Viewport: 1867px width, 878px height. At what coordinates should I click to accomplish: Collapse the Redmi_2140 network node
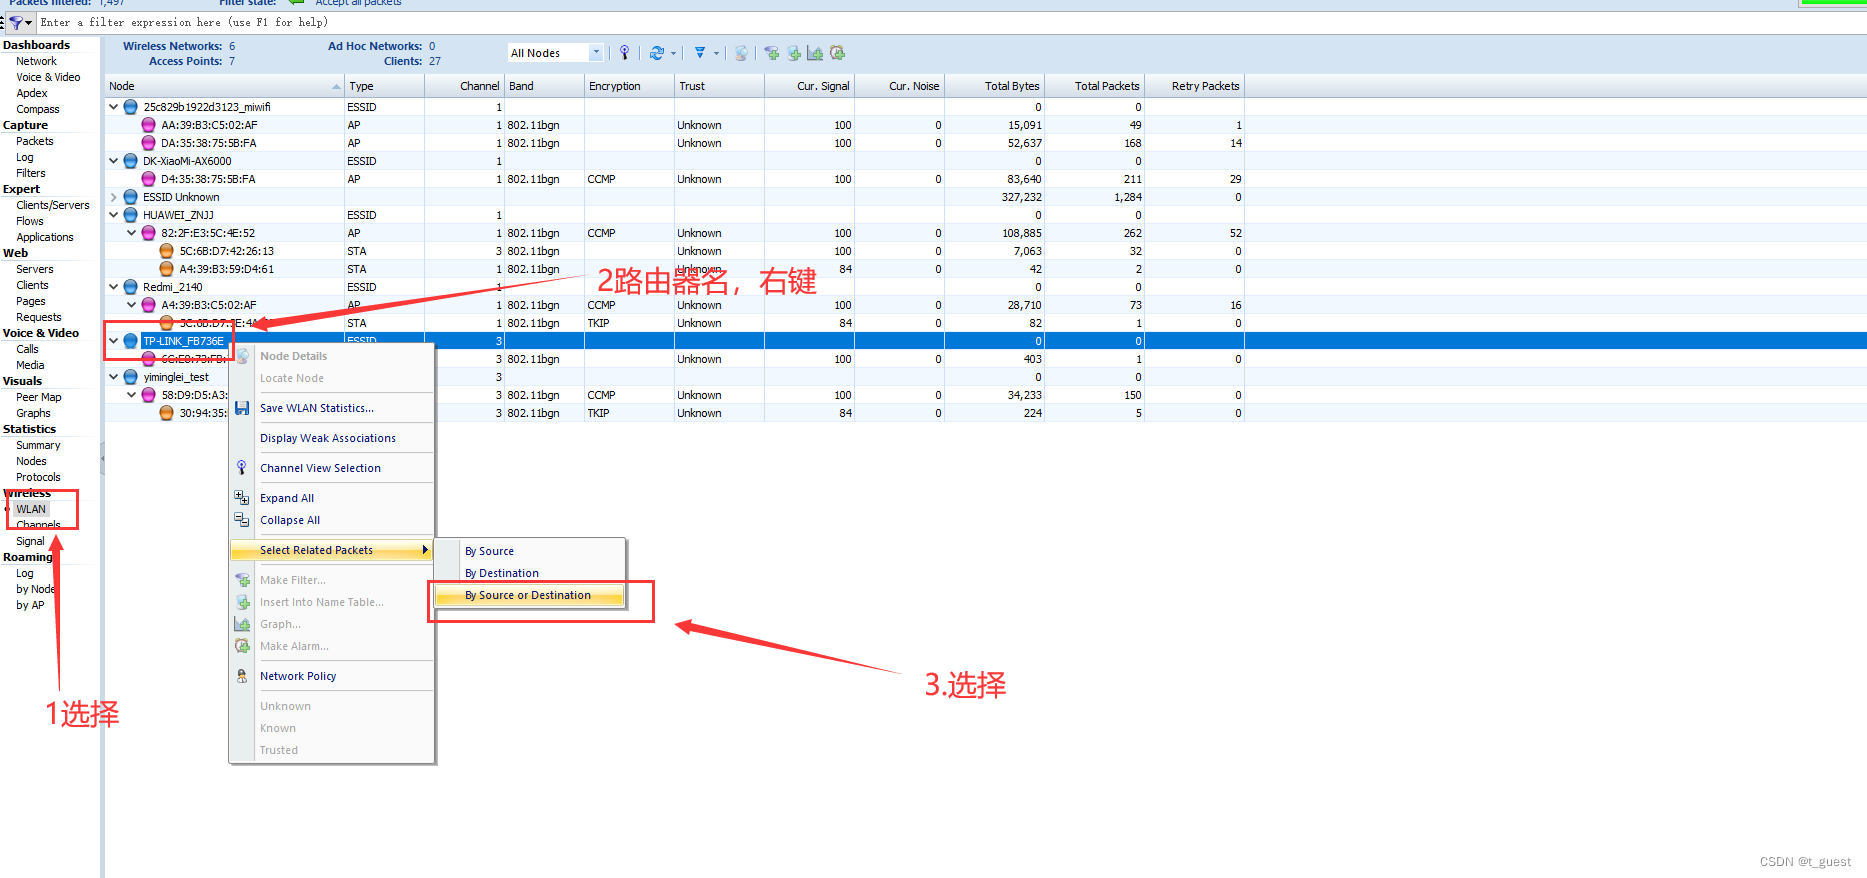tap(114, 287)
